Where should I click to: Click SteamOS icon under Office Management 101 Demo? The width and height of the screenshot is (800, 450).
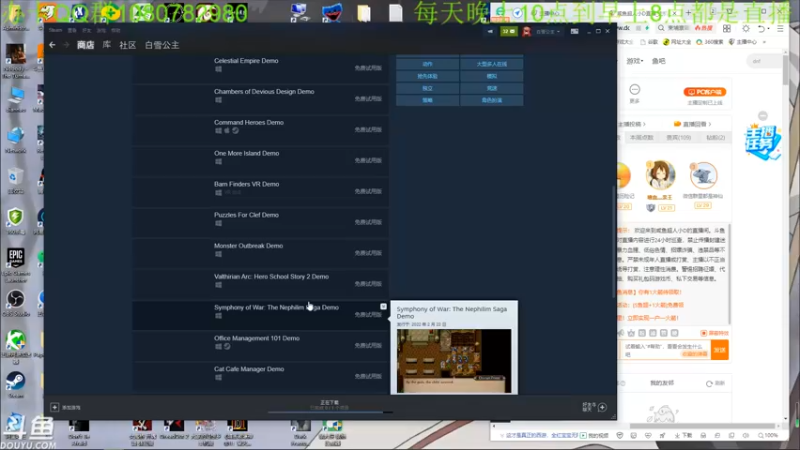pyautogui.click(x=227, y=346)
